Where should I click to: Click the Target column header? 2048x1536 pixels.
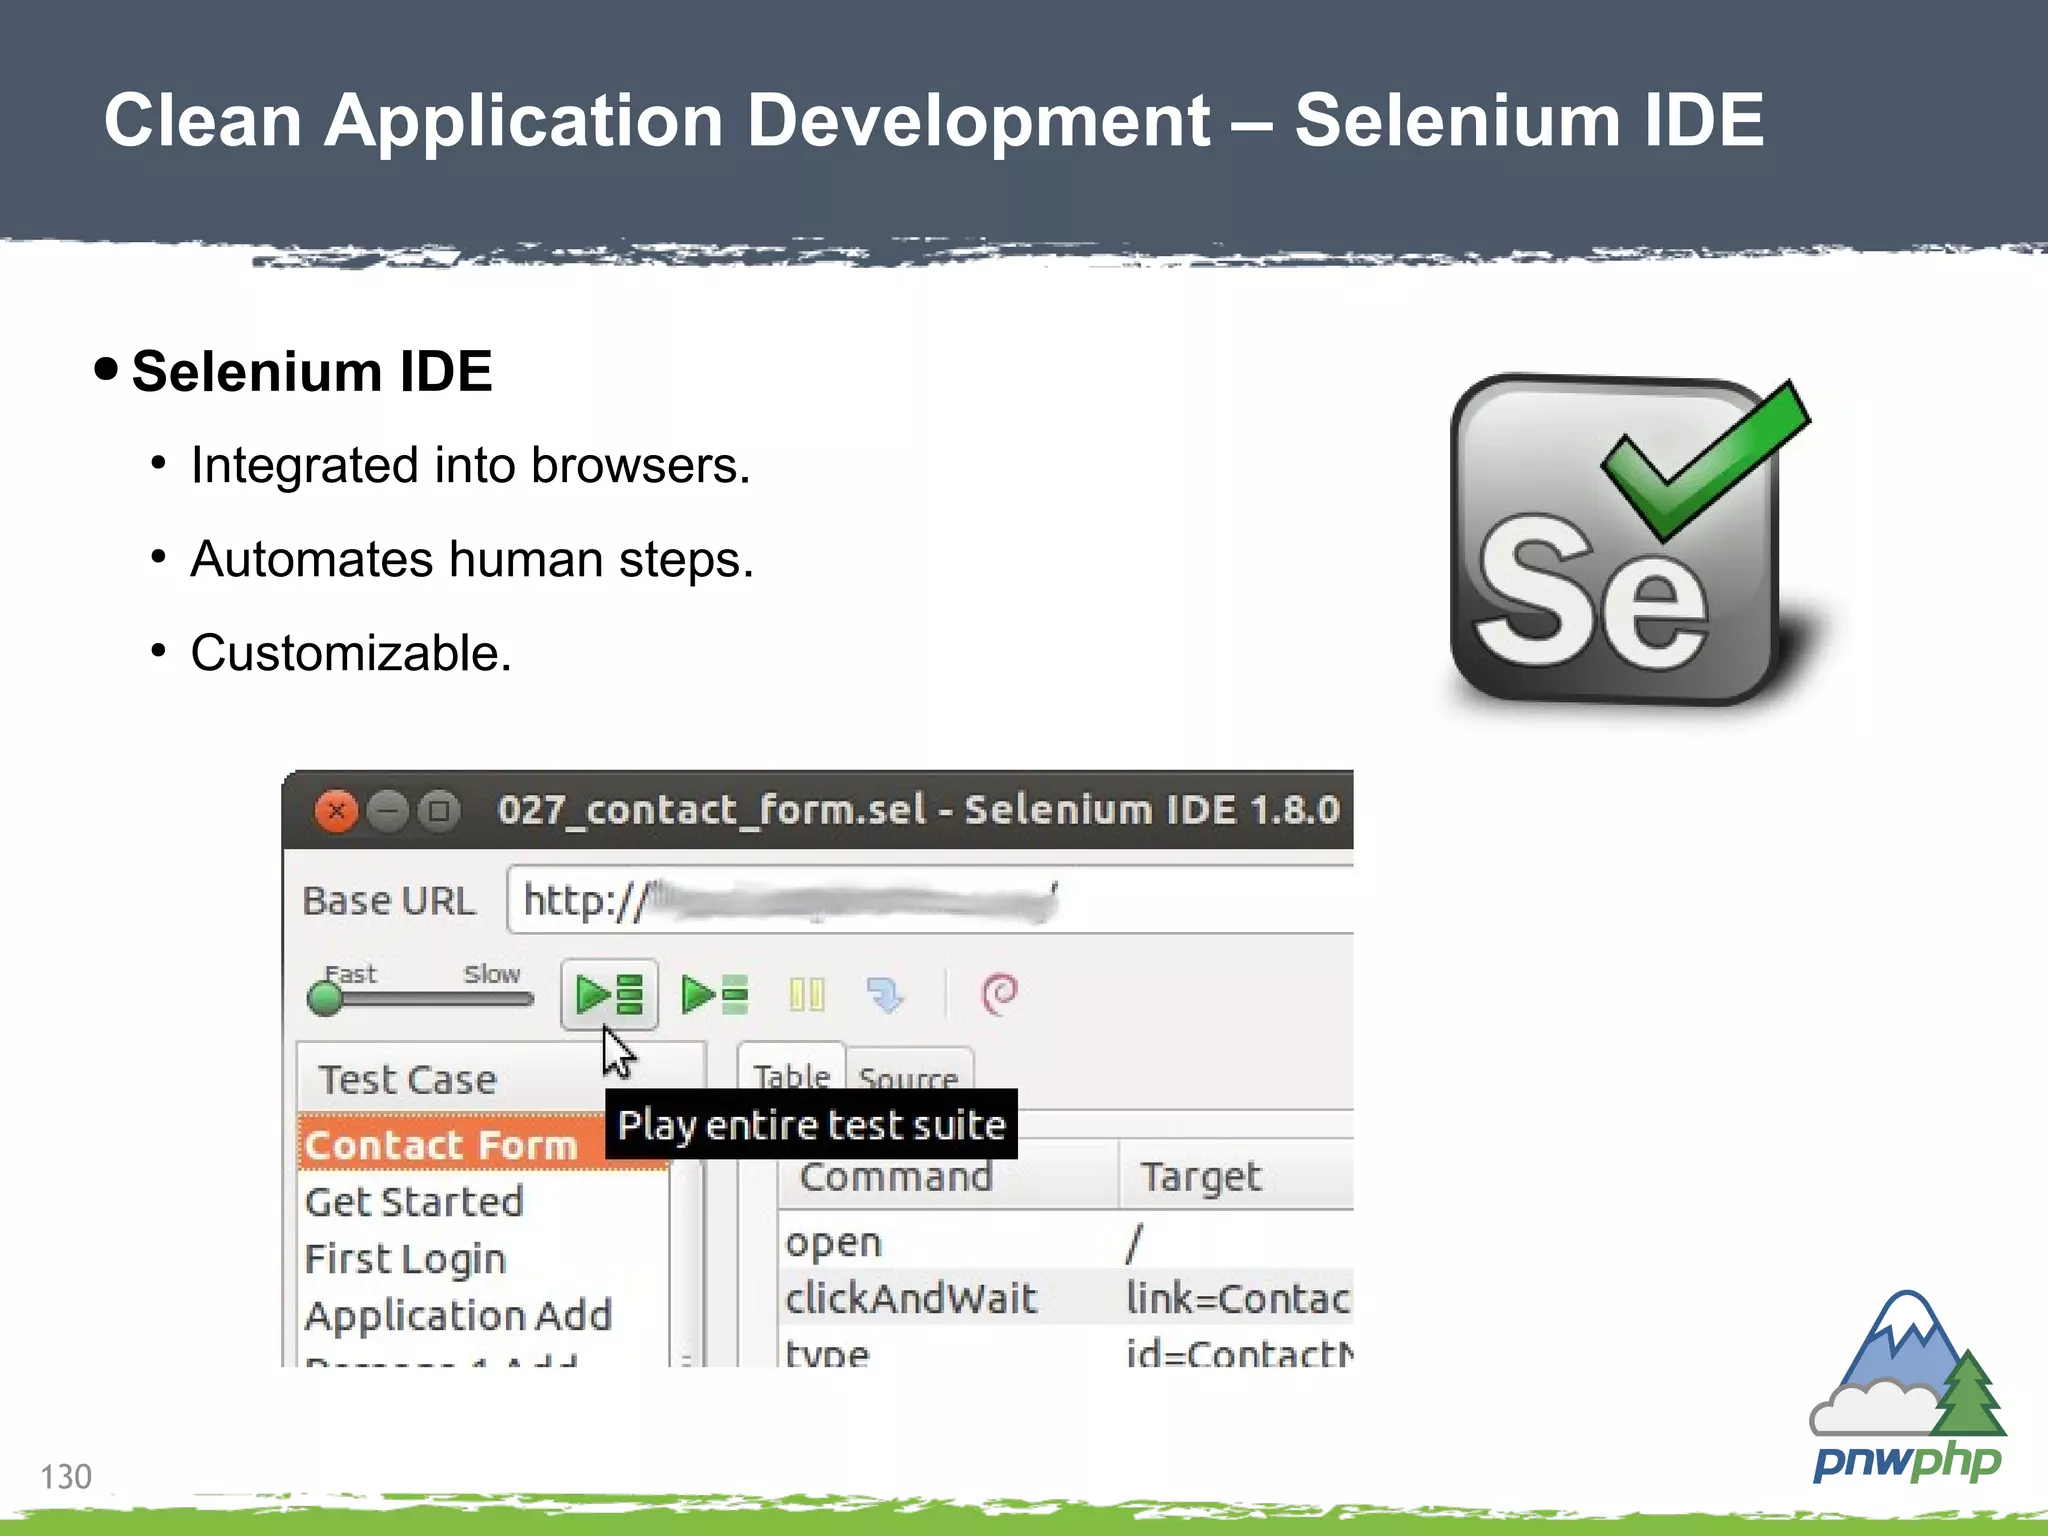1237,1177
